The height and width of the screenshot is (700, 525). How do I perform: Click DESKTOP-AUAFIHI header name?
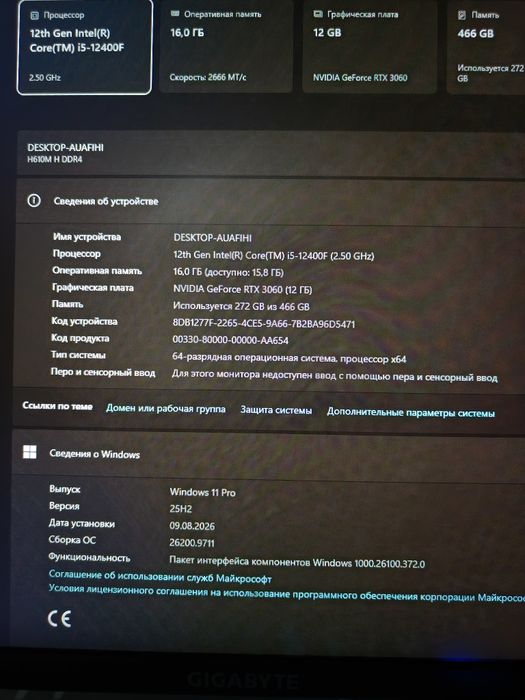click(66, 148)
